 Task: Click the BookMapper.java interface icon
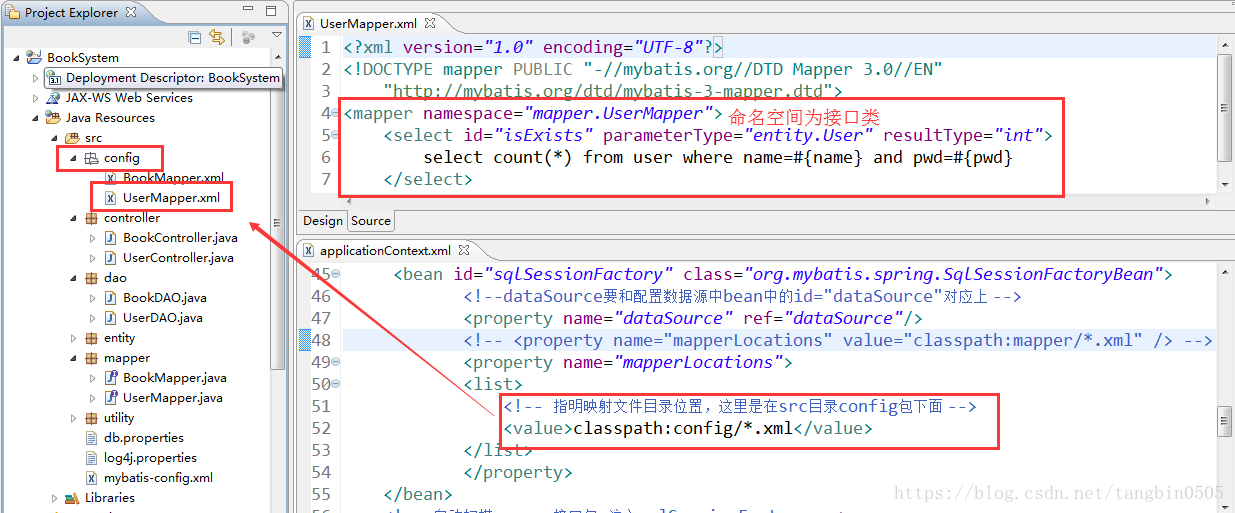[110, 378]
